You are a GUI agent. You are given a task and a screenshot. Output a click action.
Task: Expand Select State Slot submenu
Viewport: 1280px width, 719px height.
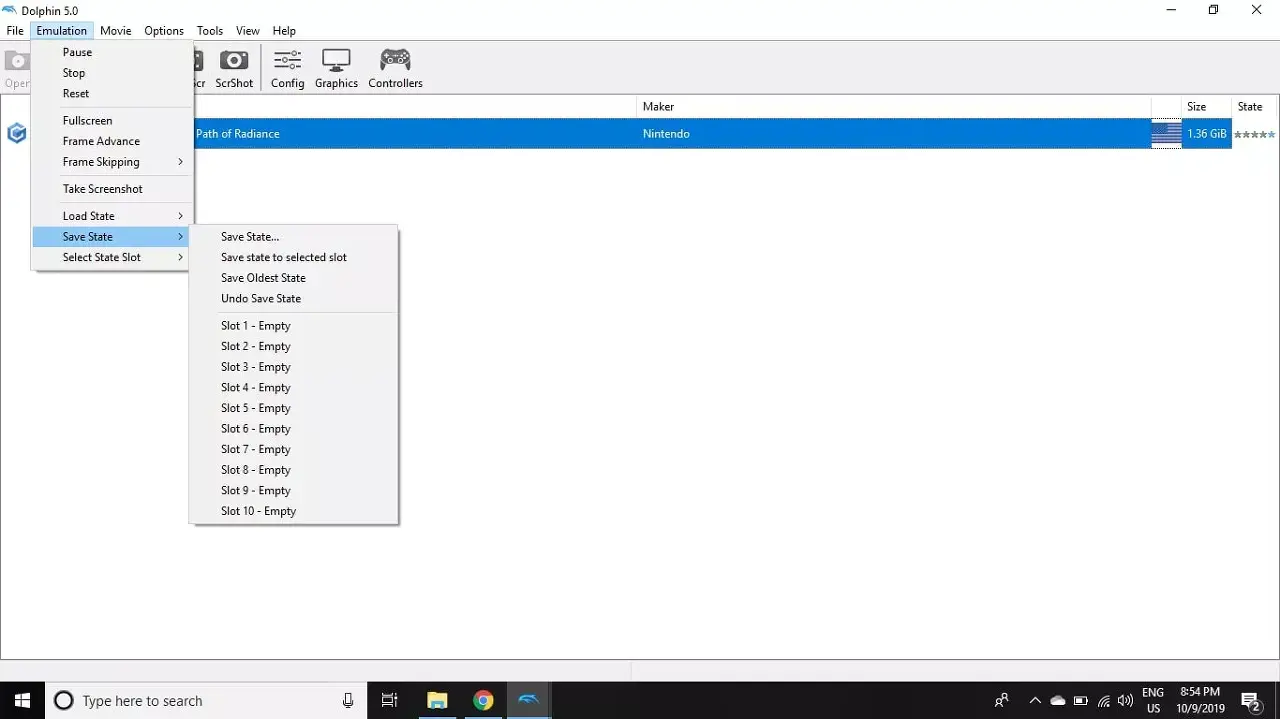(x=112, y=257)
